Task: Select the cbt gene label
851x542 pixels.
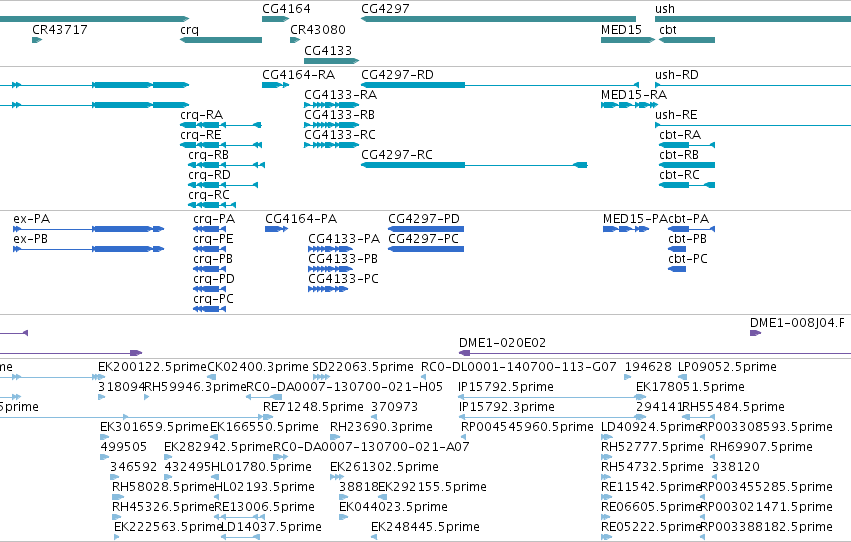Action: click(668, 30)
